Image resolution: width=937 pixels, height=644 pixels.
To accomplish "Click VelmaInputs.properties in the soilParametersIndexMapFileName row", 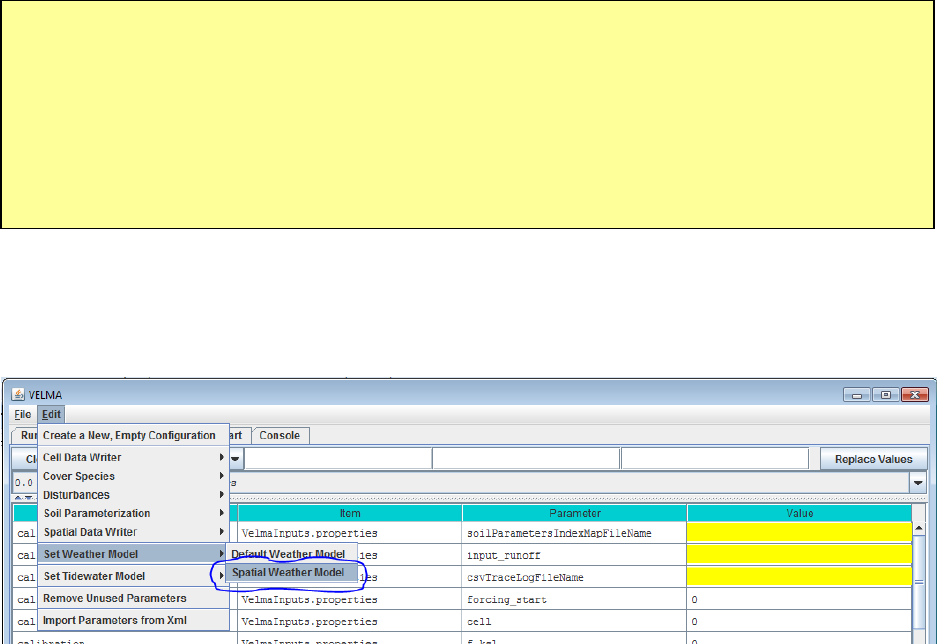I will [x=350, y=533].
